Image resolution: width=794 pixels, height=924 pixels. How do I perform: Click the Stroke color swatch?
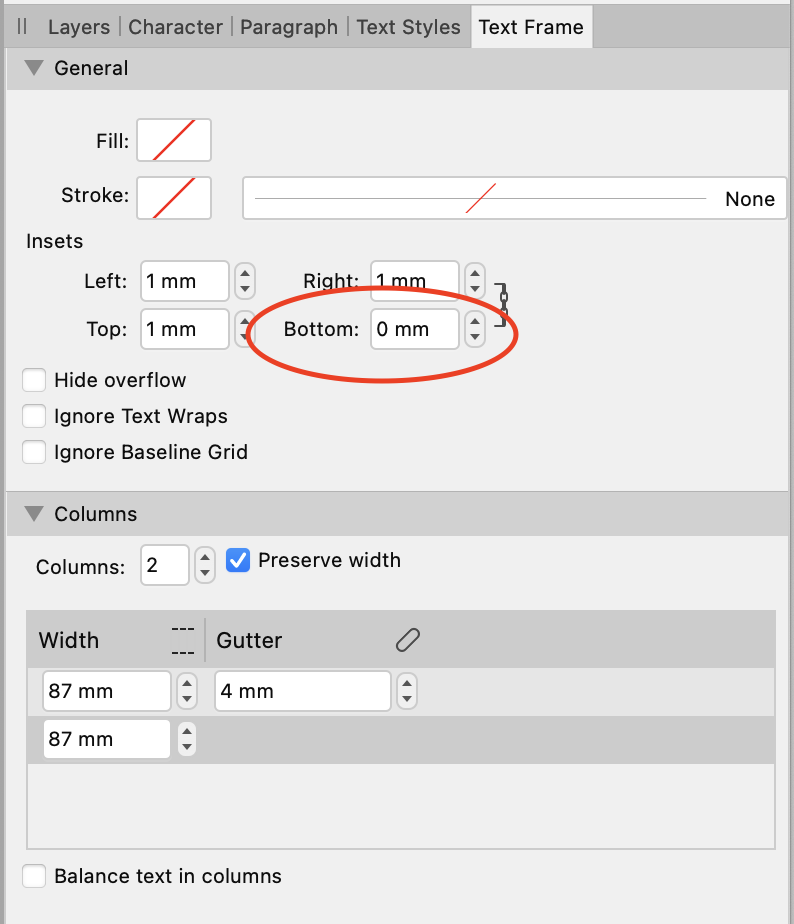coord(174,197)
